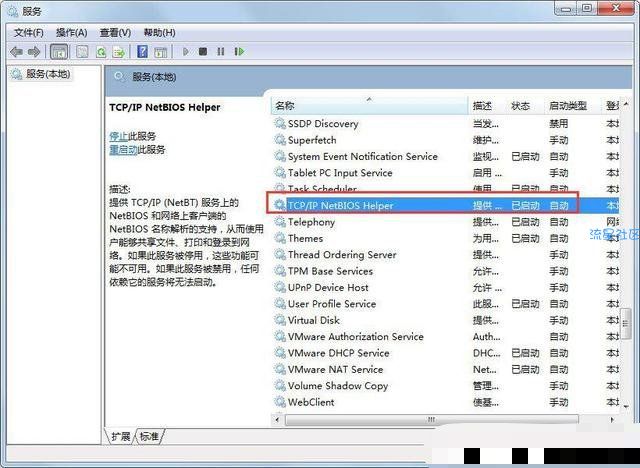Click the VMware NAT Service gear icon
640x468 pixels.
[x=280, y=369]
